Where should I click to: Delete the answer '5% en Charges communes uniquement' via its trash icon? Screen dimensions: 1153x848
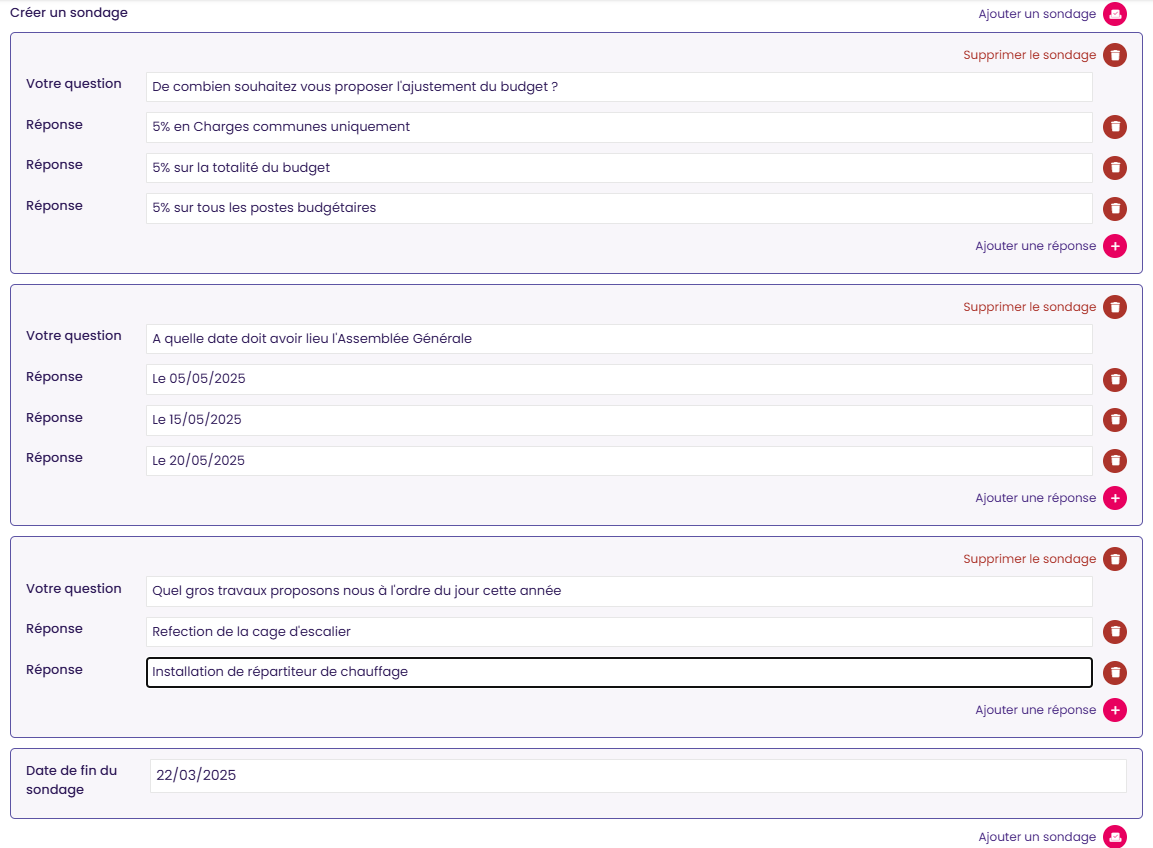tap(1115, 127)
